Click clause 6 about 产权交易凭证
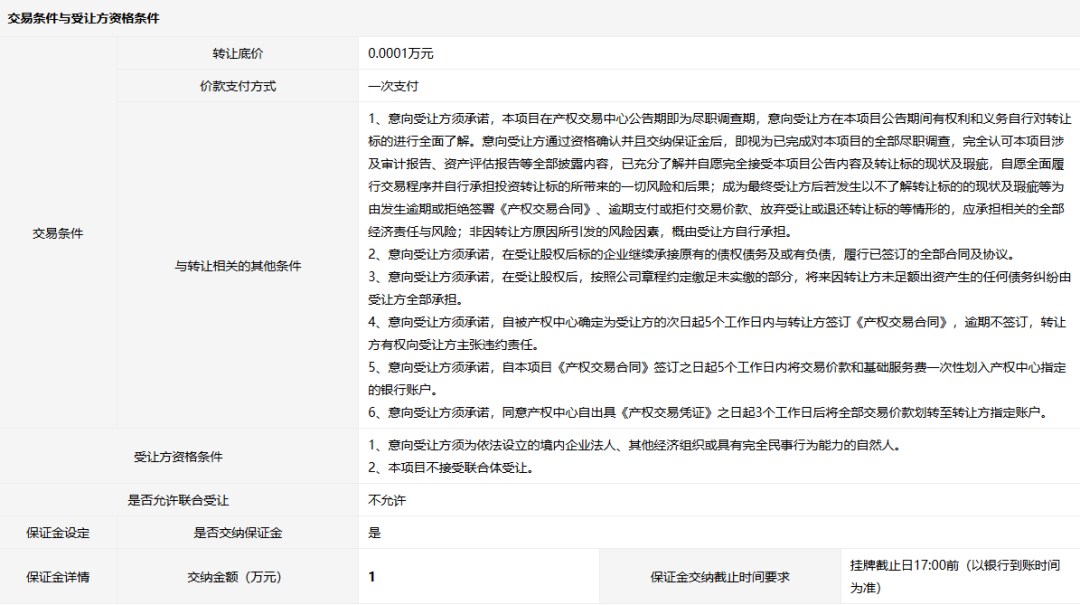Viewport: 1080px width, 605px height. 710,413
